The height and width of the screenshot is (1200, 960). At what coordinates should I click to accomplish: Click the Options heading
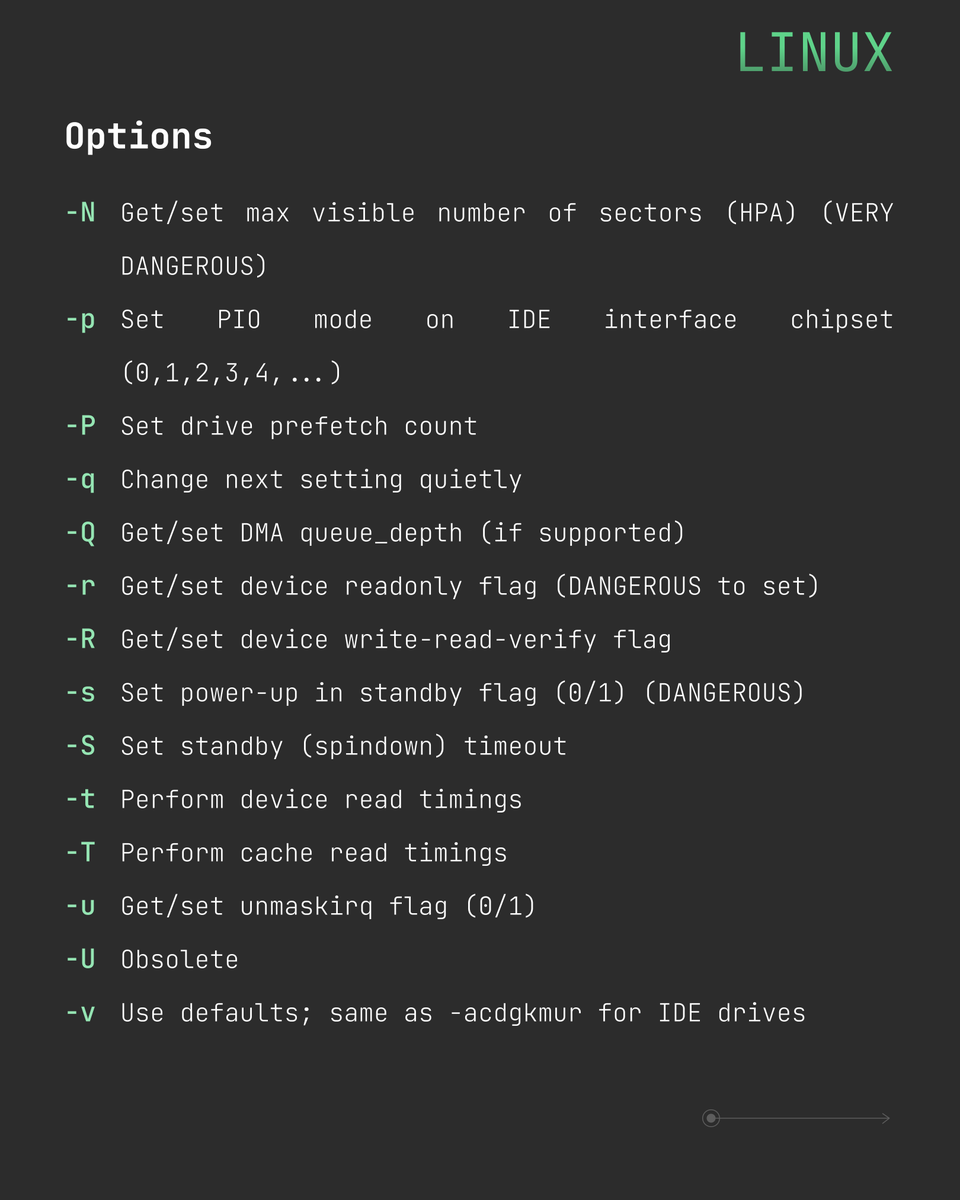click(139, 136)
